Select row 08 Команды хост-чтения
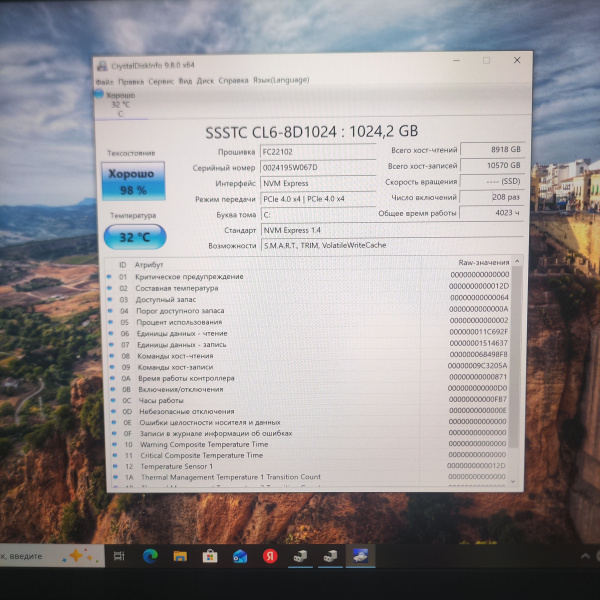Screen dimensions: 600x600 click(x=310, y=355)
